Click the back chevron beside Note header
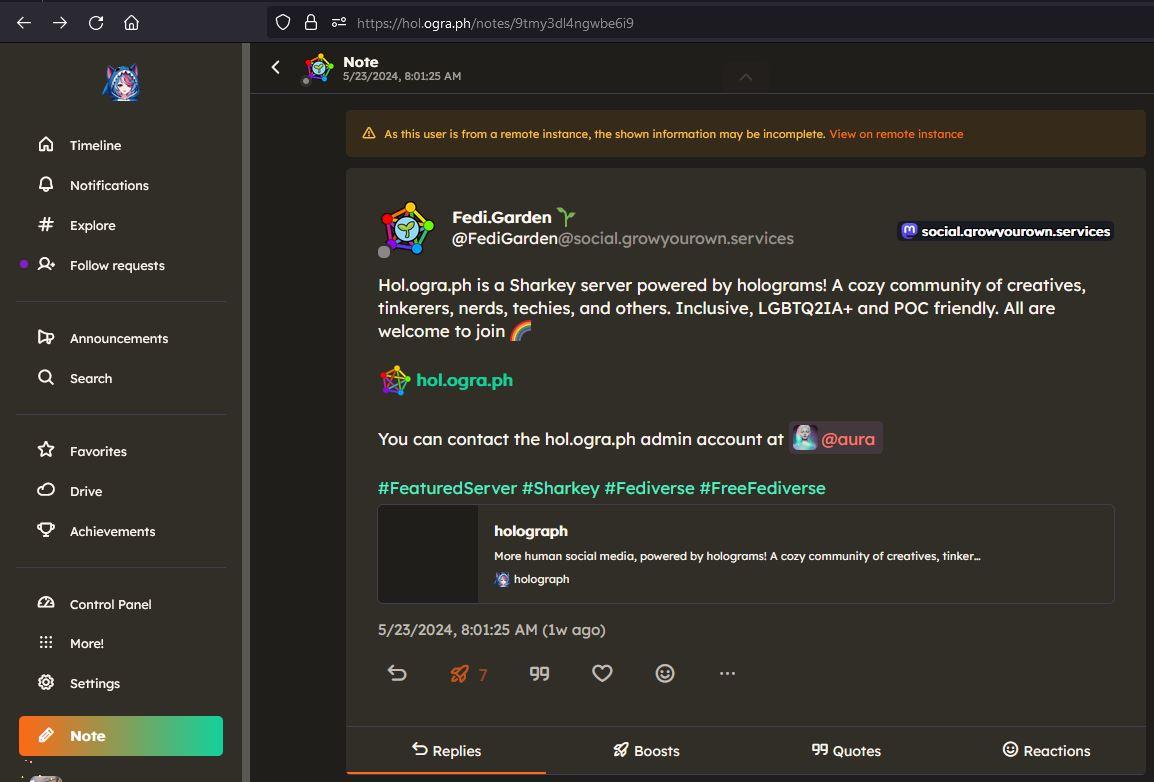 (x=276, y=68)
